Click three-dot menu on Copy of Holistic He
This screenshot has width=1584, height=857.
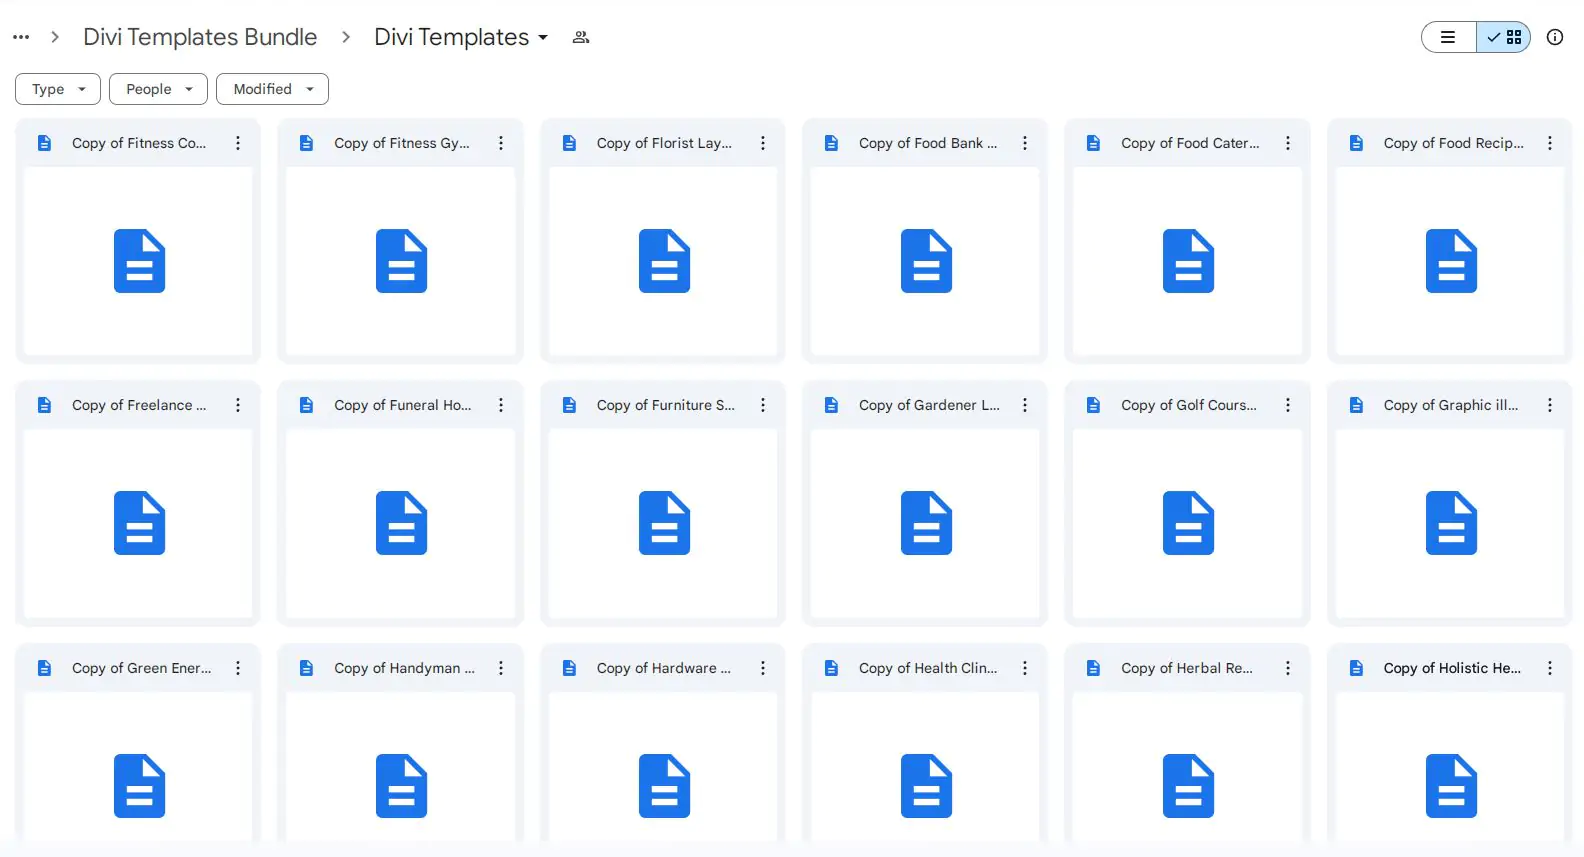(x=1550, y=668)
